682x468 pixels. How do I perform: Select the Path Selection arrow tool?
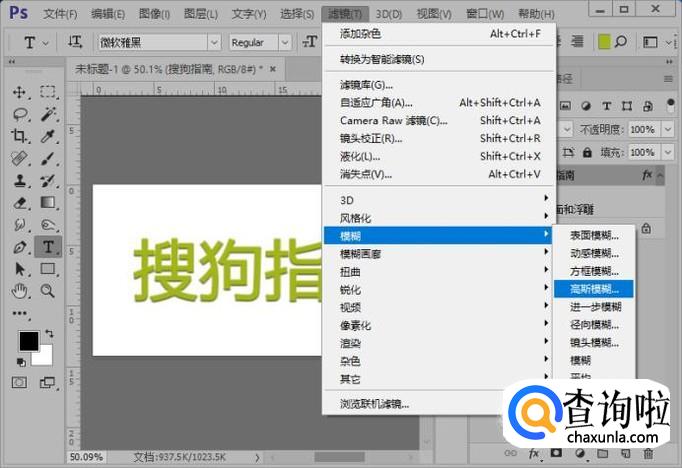[20, 269]
